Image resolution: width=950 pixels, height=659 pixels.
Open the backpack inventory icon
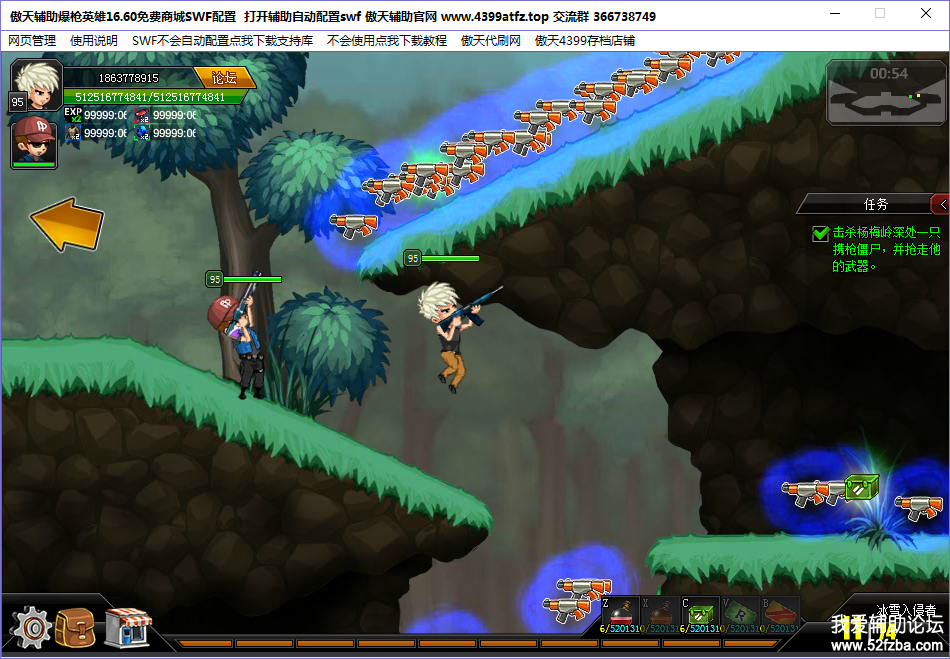[x=76, y=628]
